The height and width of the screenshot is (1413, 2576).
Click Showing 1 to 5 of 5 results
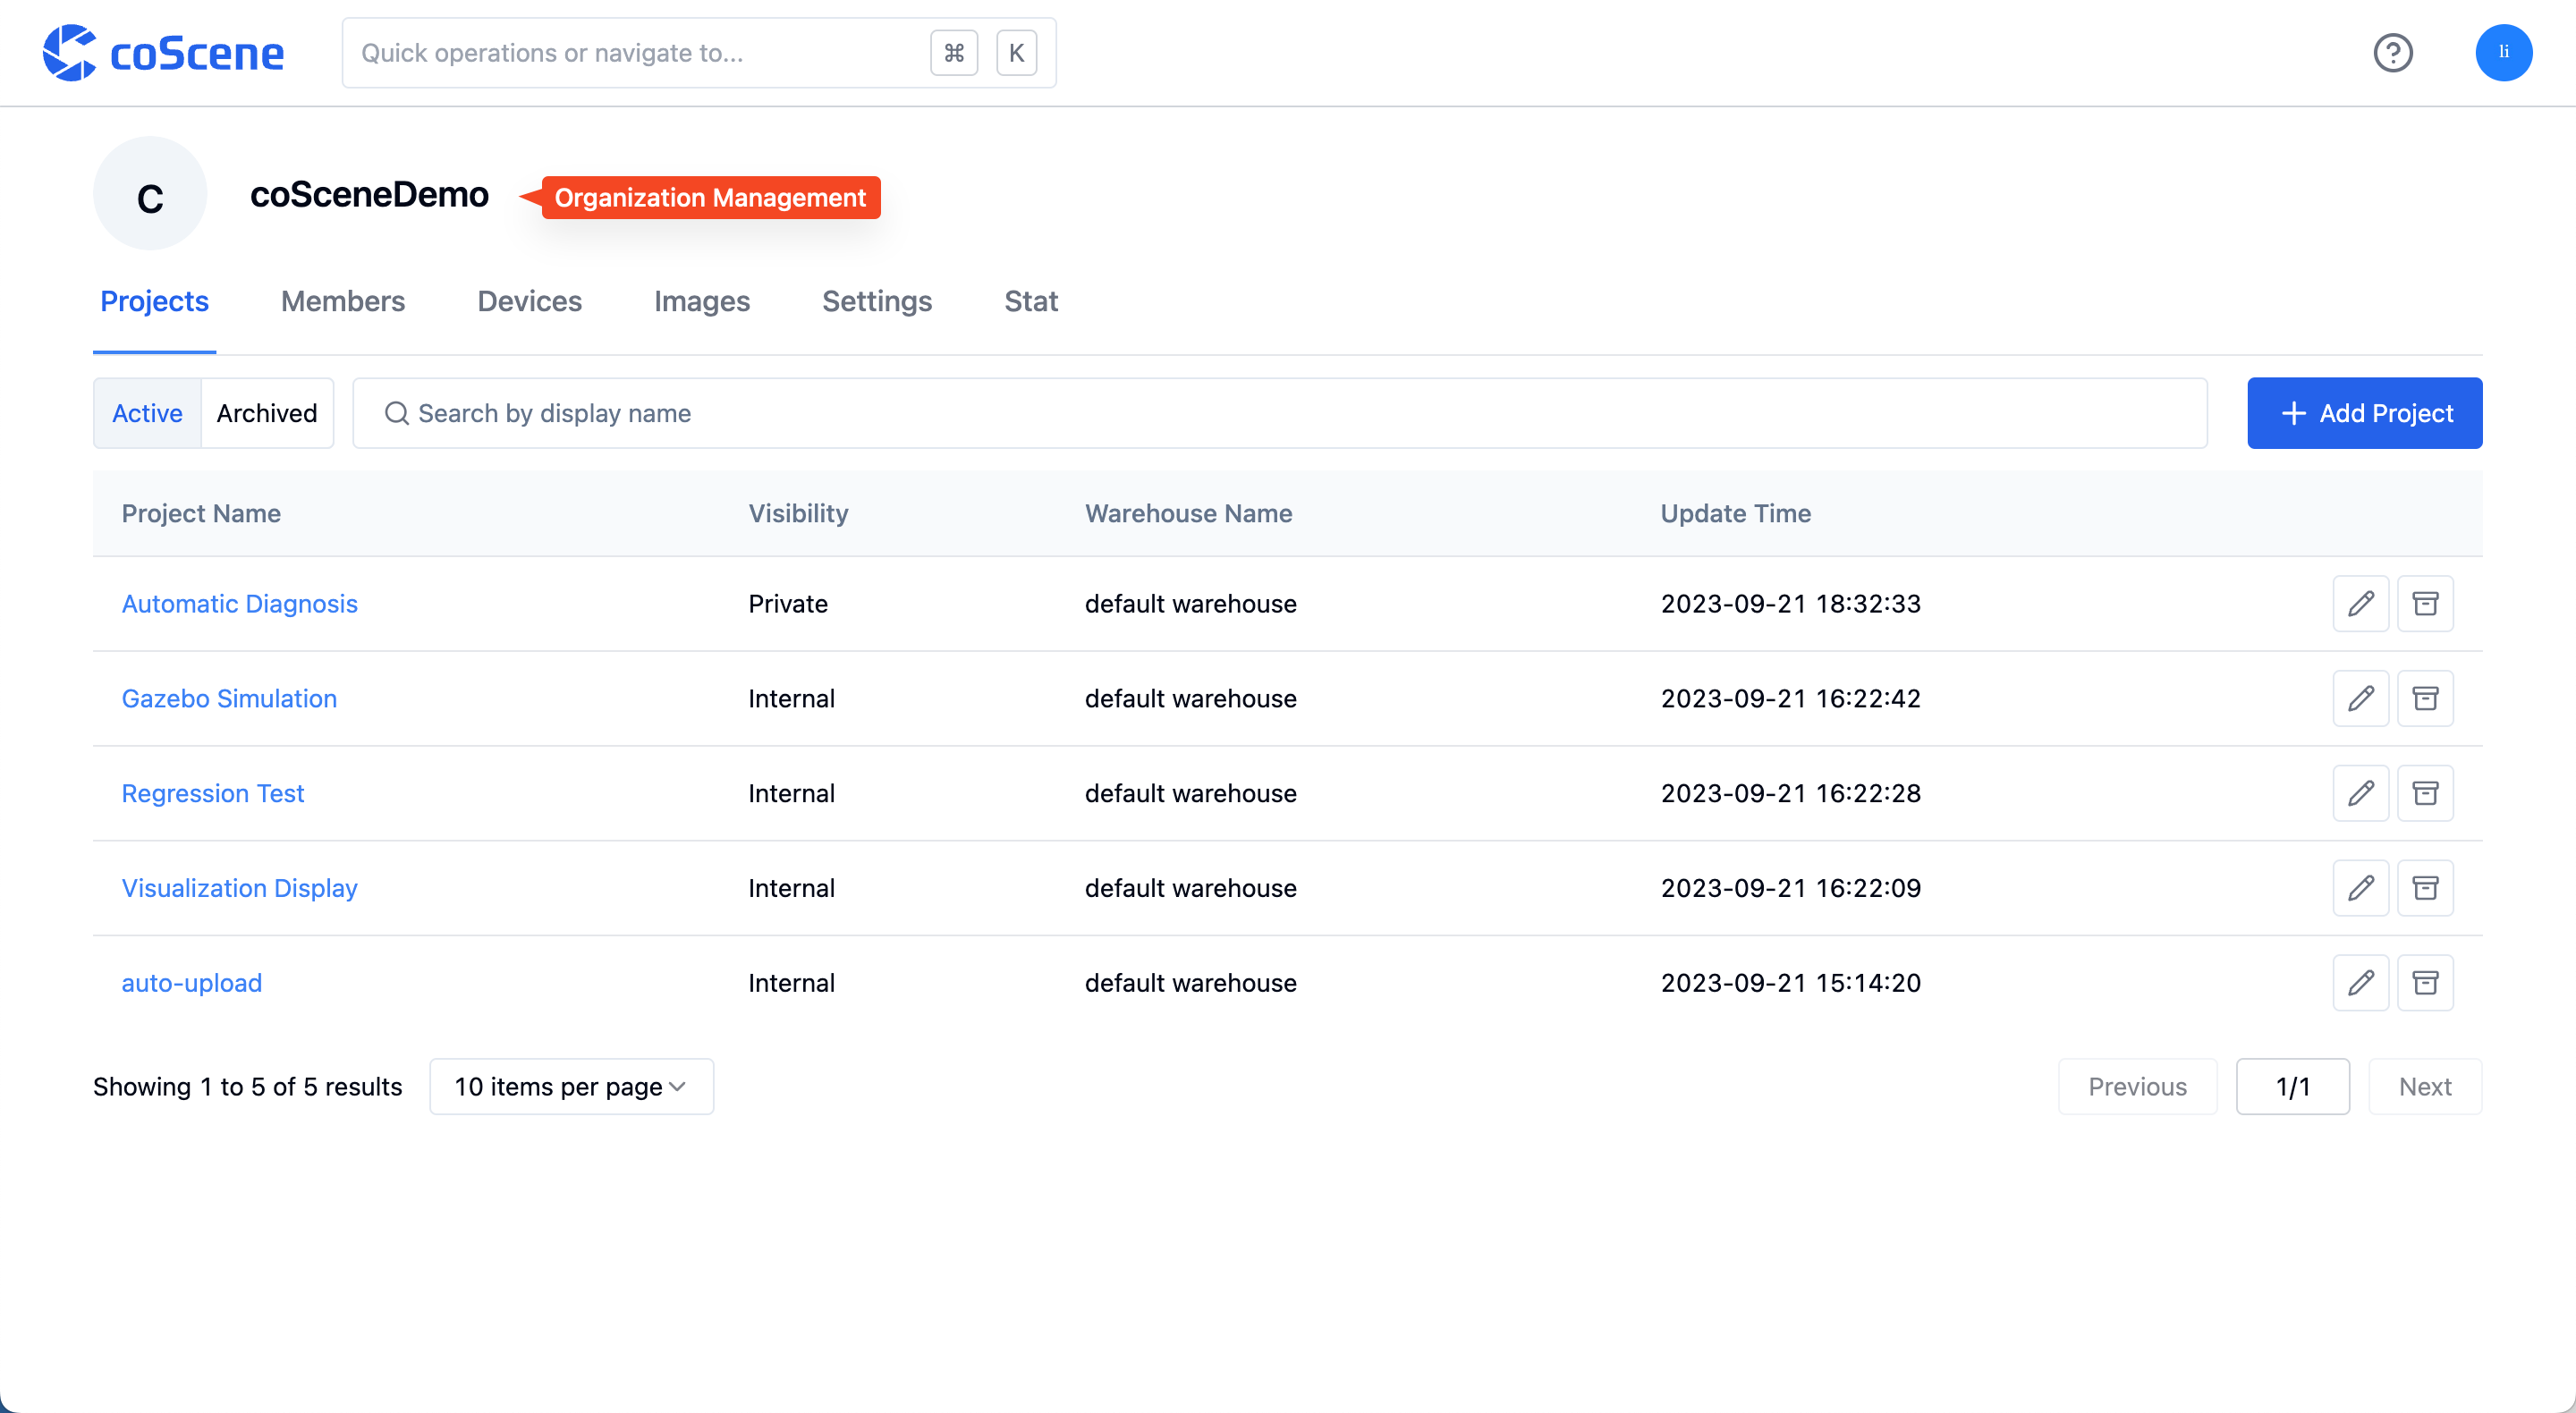tap(247, 1087)
